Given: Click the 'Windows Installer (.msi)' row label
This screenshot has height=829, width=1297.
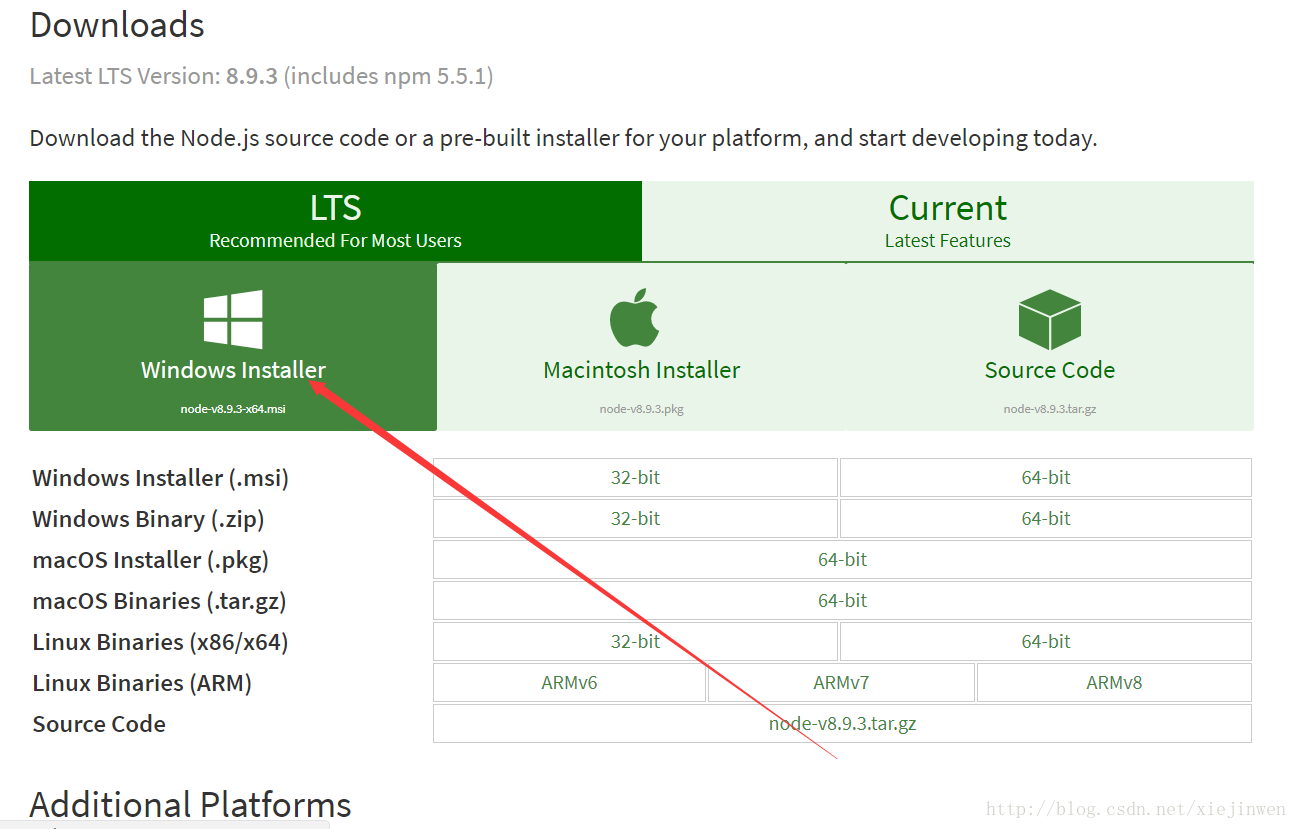Looking at the screenshot, I should pos(160,478).
